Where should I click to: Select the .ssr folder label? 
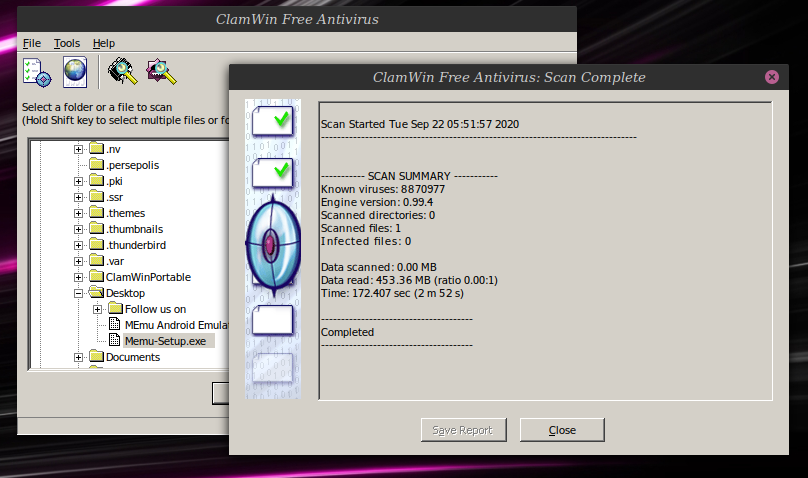click(114, 197)
